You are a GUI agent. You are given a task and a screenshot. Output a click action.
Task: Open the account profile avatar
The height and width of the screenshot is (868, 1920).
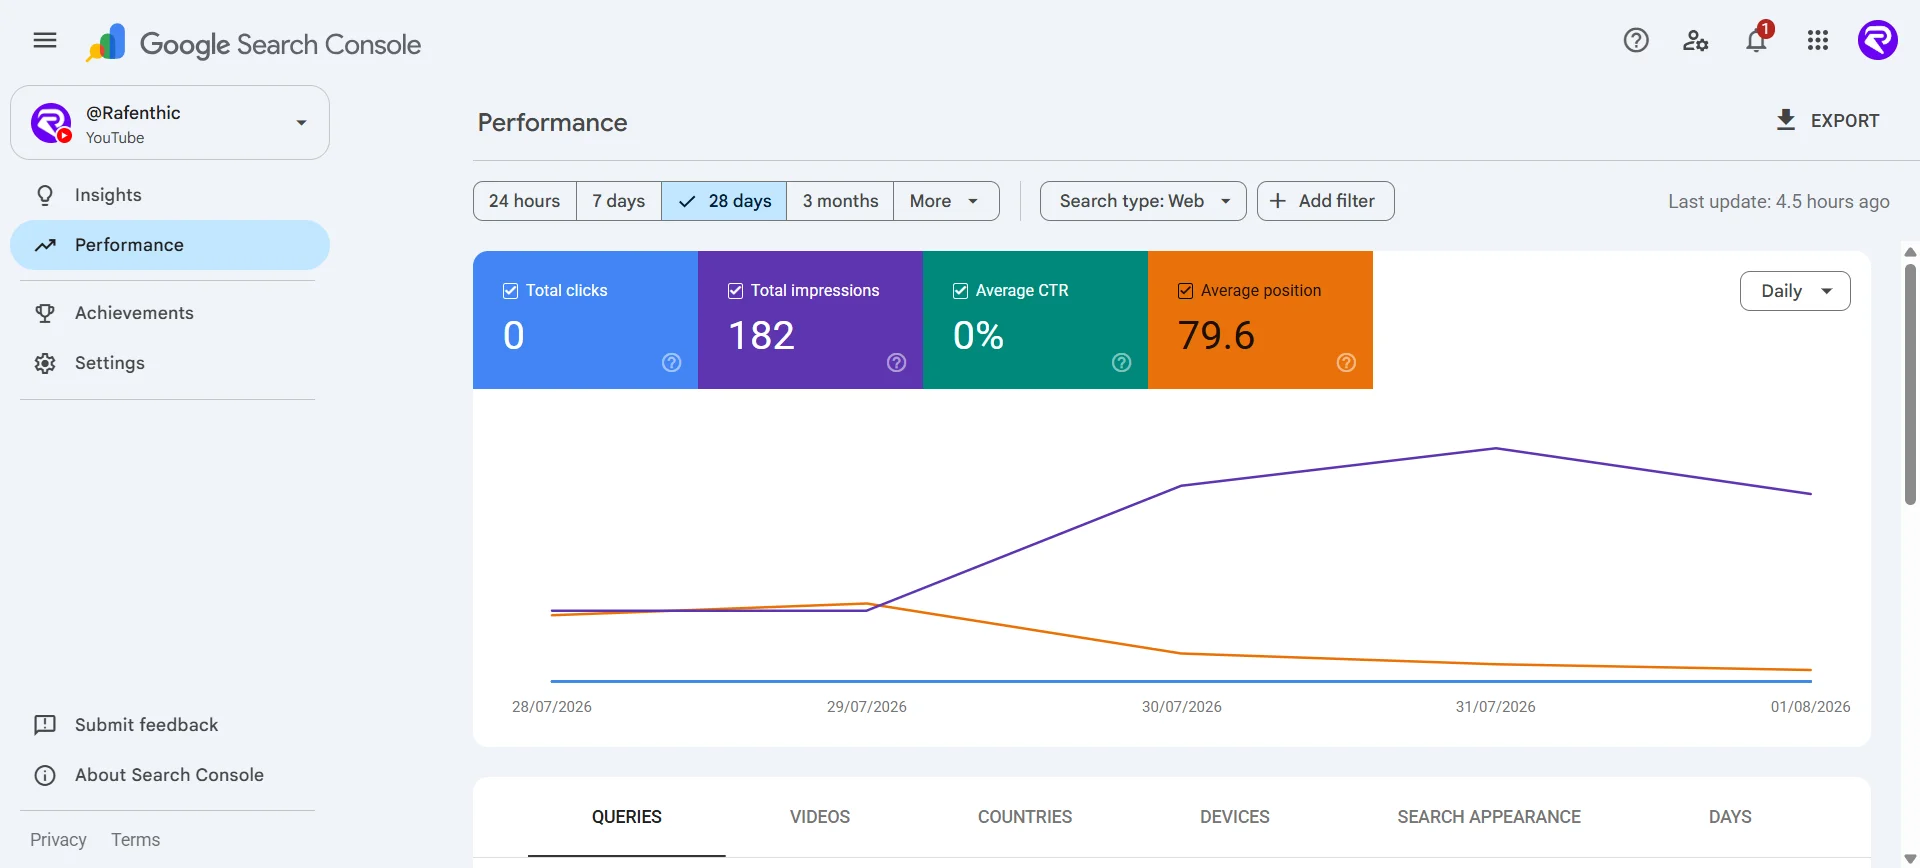(x=1878, y=41)
